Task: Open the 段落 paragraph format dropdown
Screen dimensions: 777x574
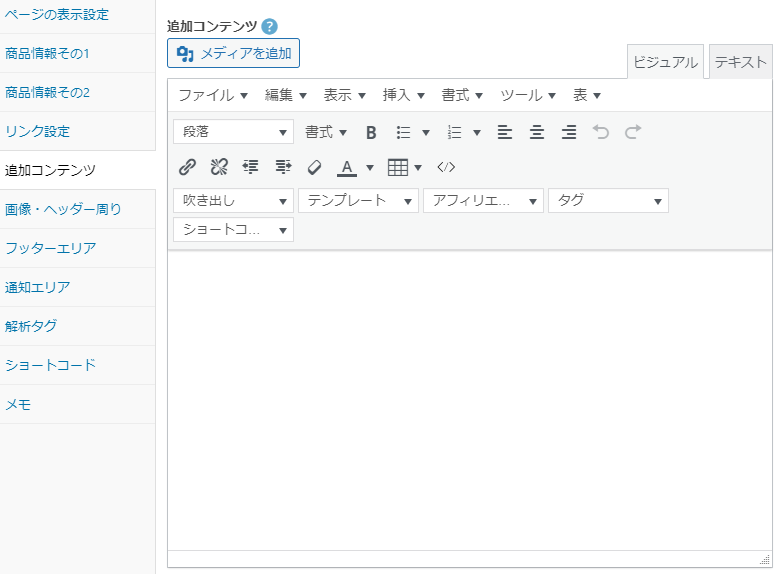Action: click(233, 132)
